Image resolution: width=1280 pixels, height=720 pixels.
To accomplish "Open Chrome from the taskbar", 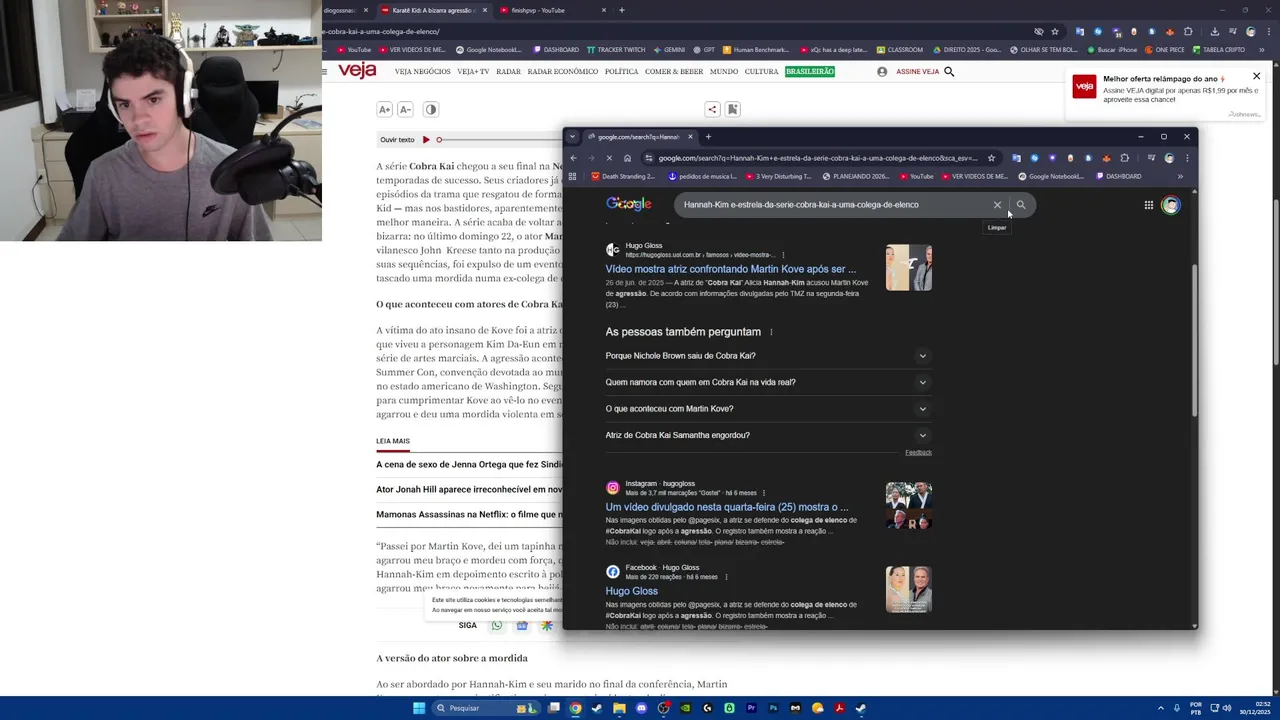I will coord(575,708).
